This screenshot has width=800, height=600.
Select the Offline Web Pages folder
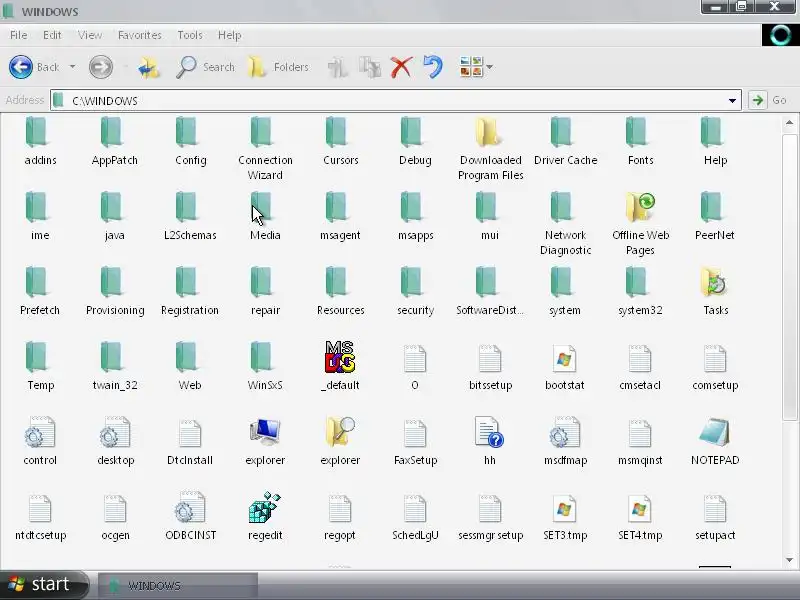[640, 207]
